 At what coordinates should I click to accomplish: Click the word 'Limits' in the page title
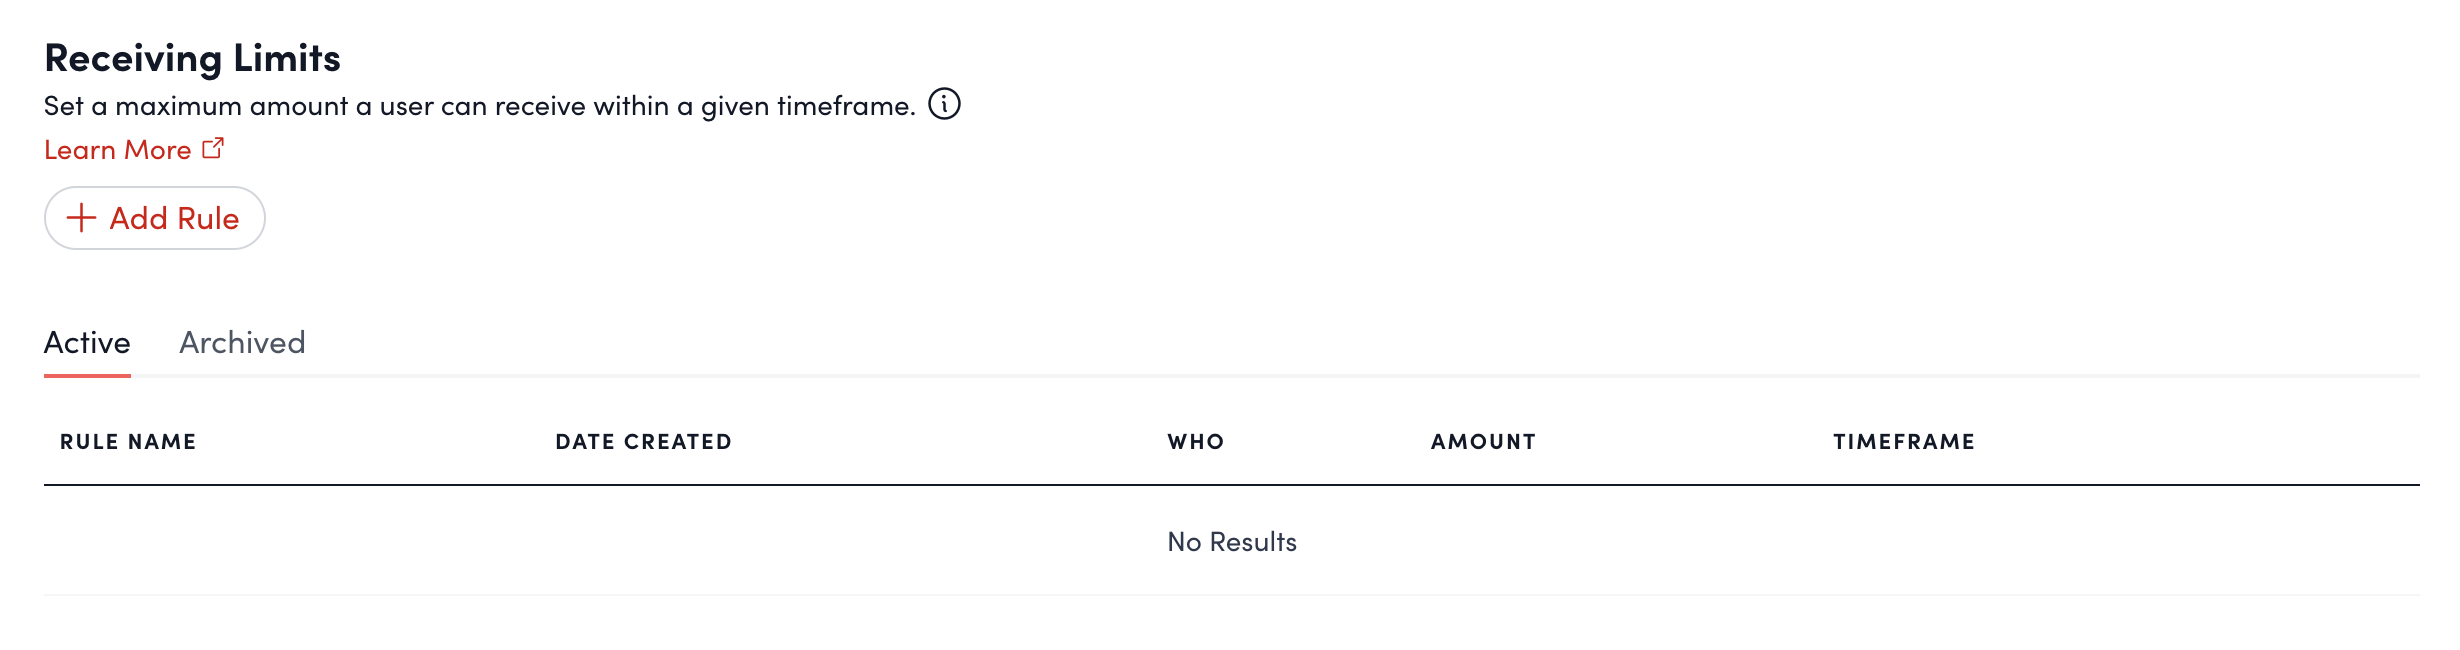(287, 58)
